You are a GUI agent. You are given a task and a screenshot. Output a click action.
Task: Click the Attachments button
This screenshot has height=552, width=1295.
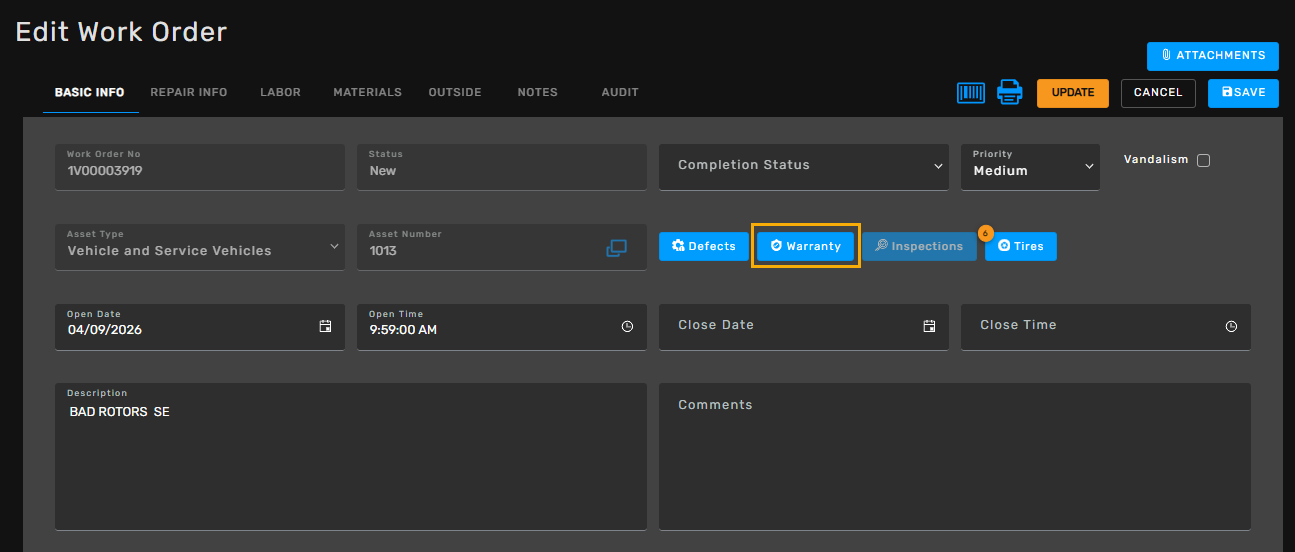[1213, 56]
